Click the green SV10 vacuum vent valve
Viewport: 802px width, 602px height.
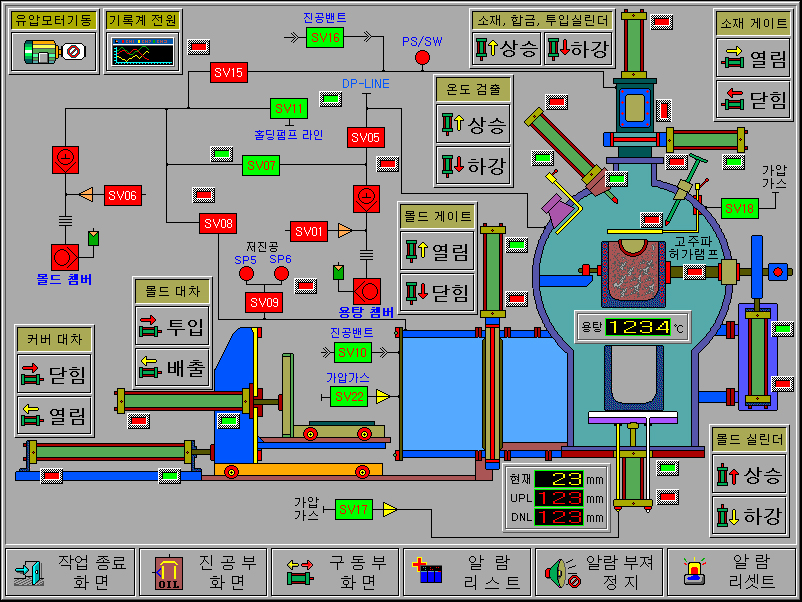pos(353,352)
